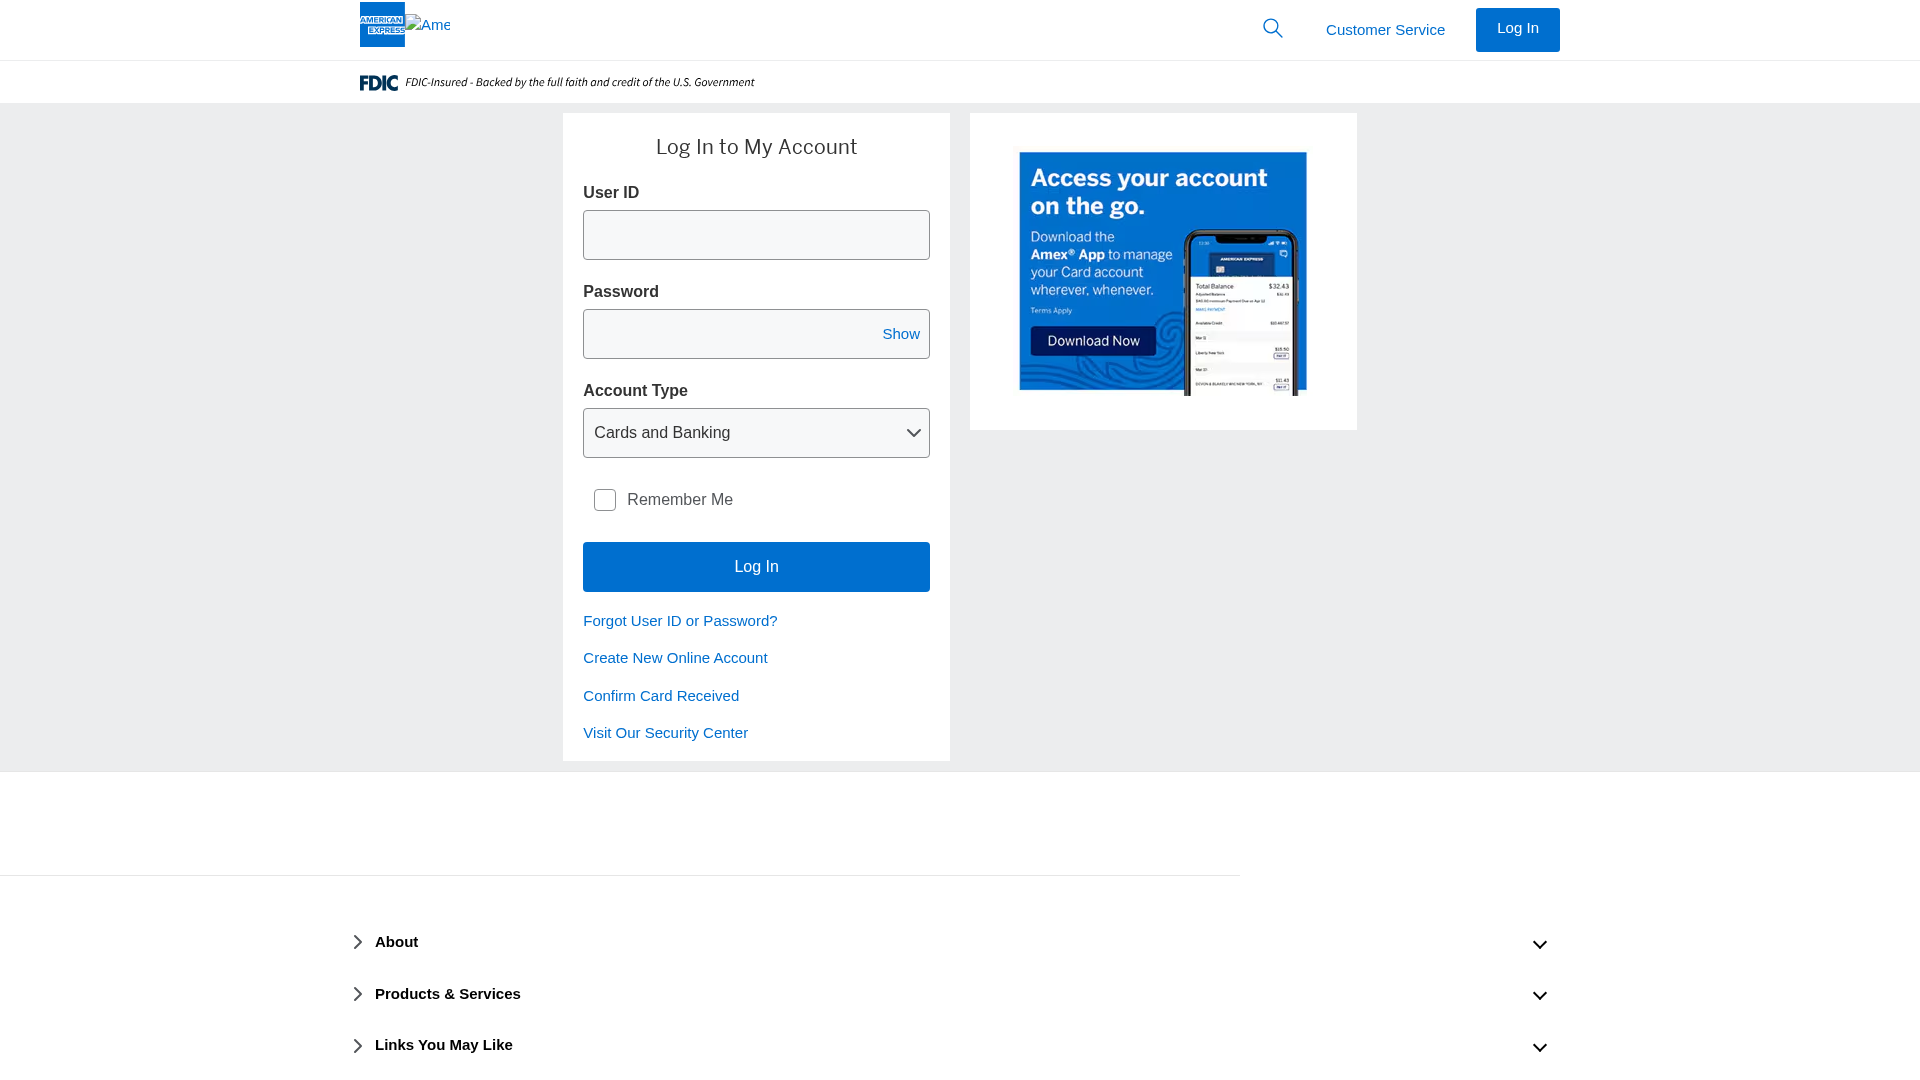1920x1080 pixels.
Task: Open the Account Type dropdown
Action: point(756,433)
